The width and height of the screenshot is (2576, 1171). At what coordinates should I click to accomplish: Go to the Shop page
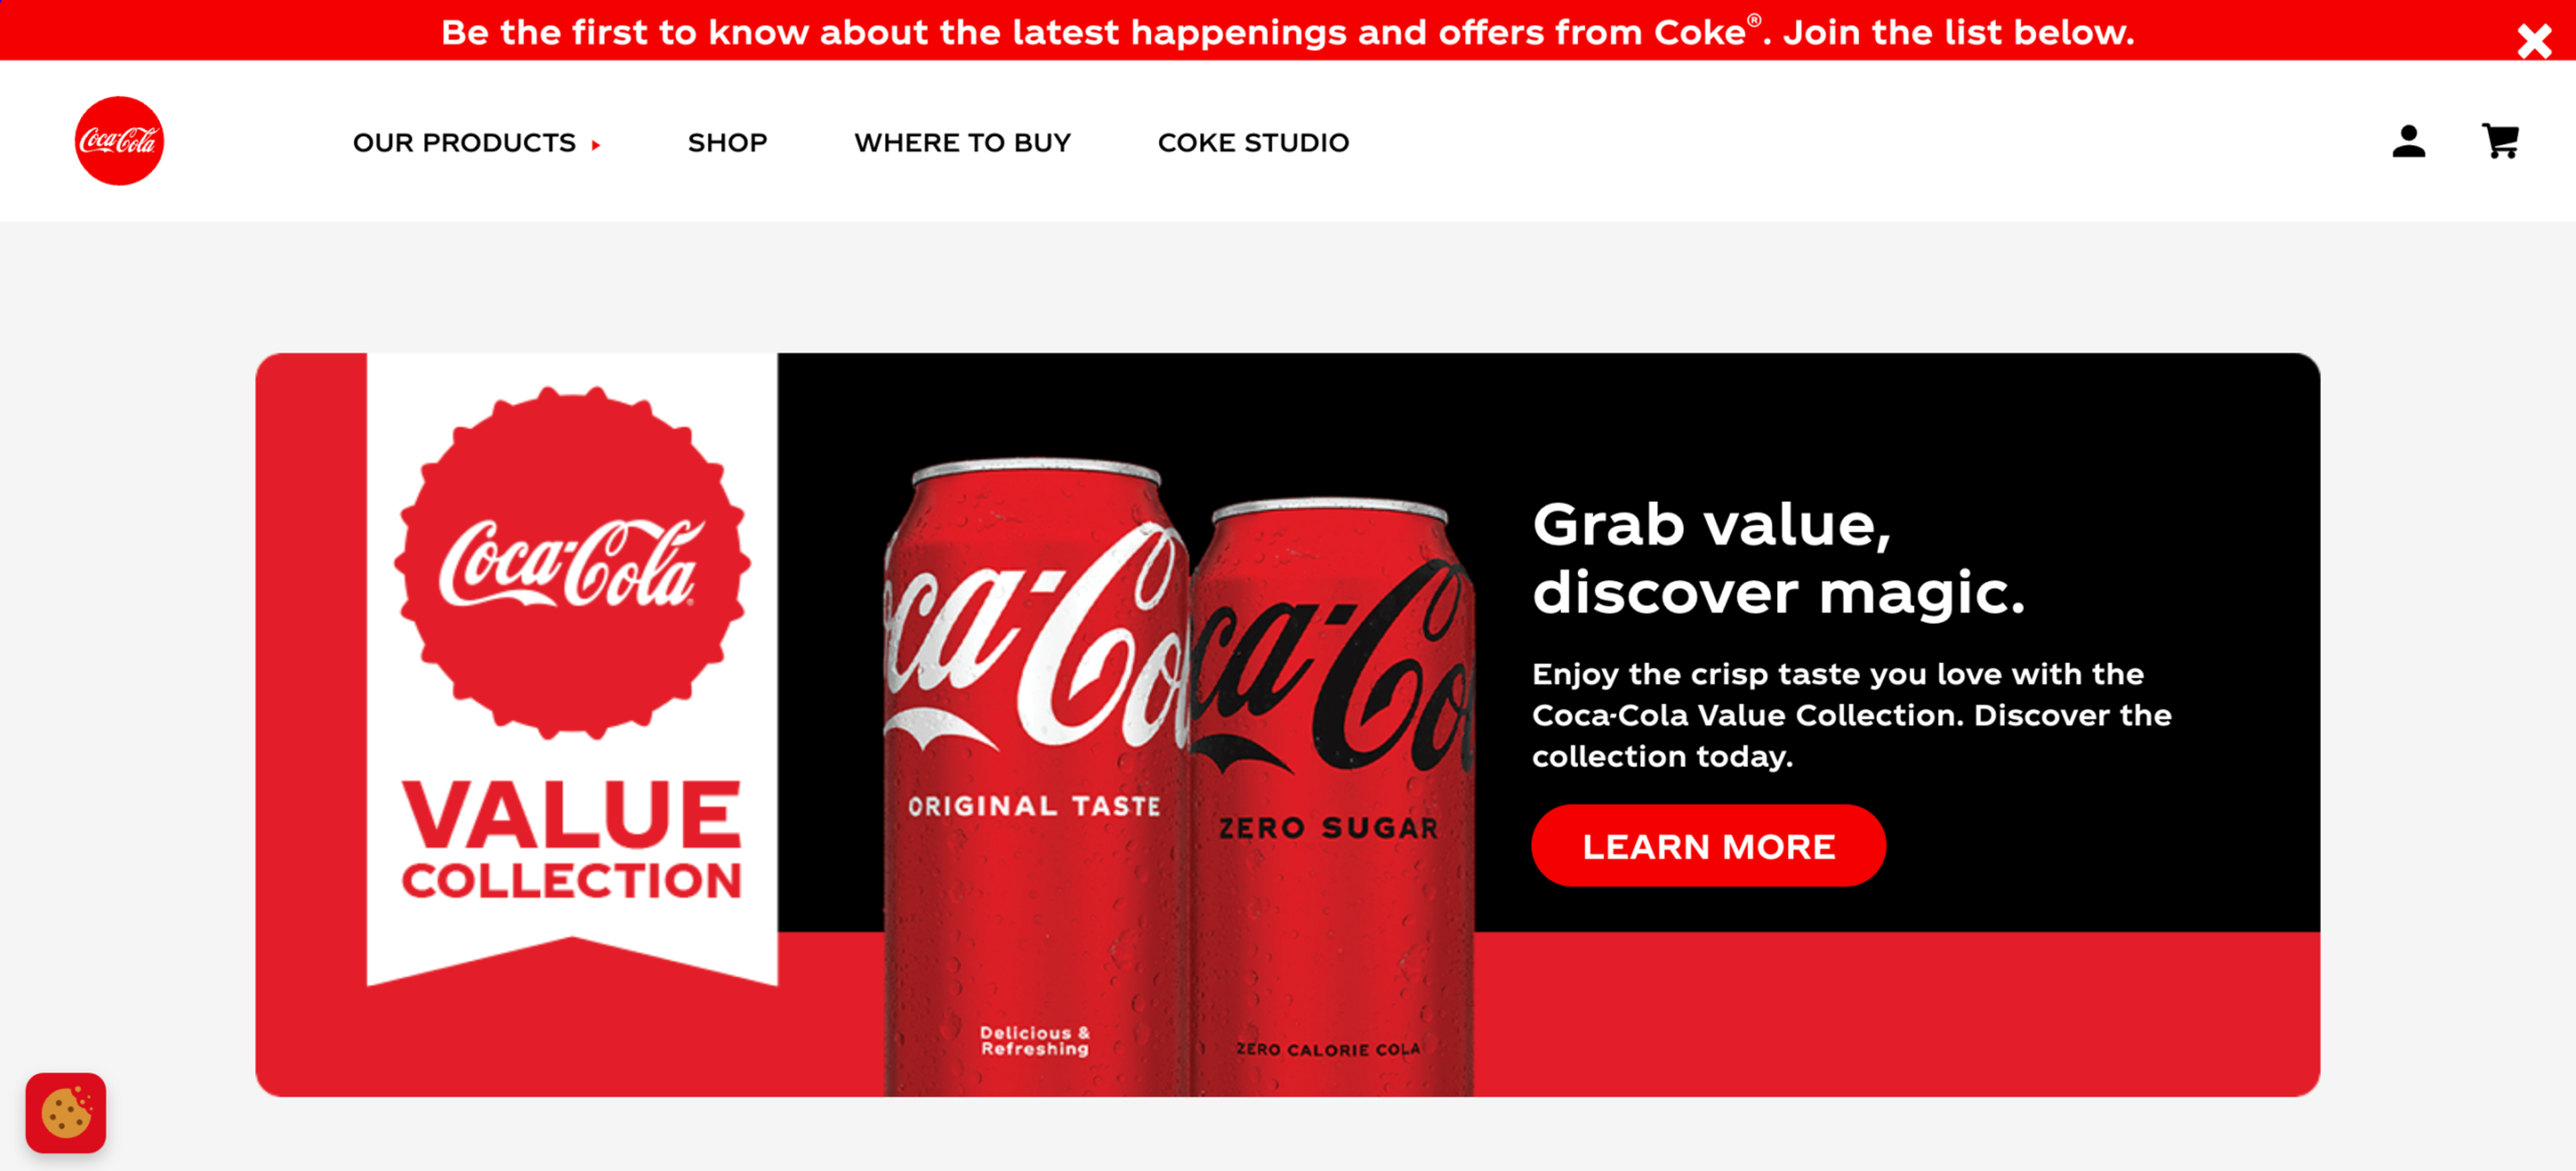727,143
